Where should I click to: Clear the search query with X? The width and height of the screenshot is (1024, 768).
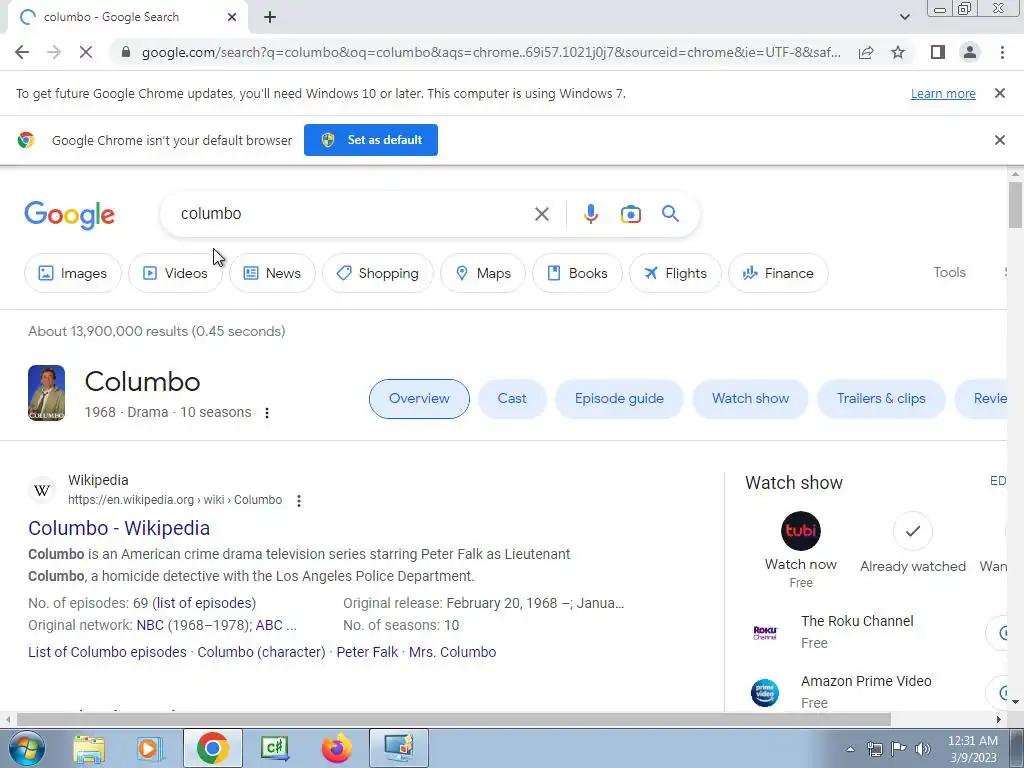click(x=541, y=214)
